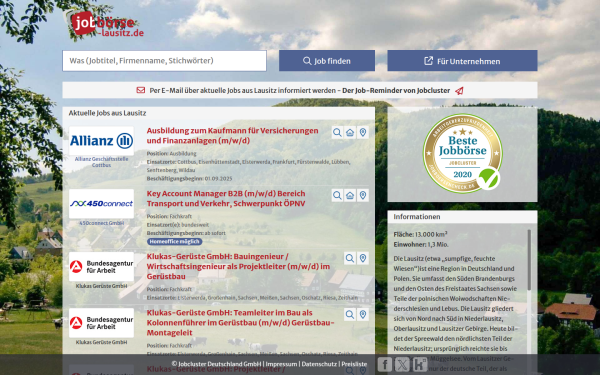The height and width of the screenshot is (375, 600).
Task: Click Beschäftigungsbeginn: 01.09.2025 text
Action: point(189,178)
